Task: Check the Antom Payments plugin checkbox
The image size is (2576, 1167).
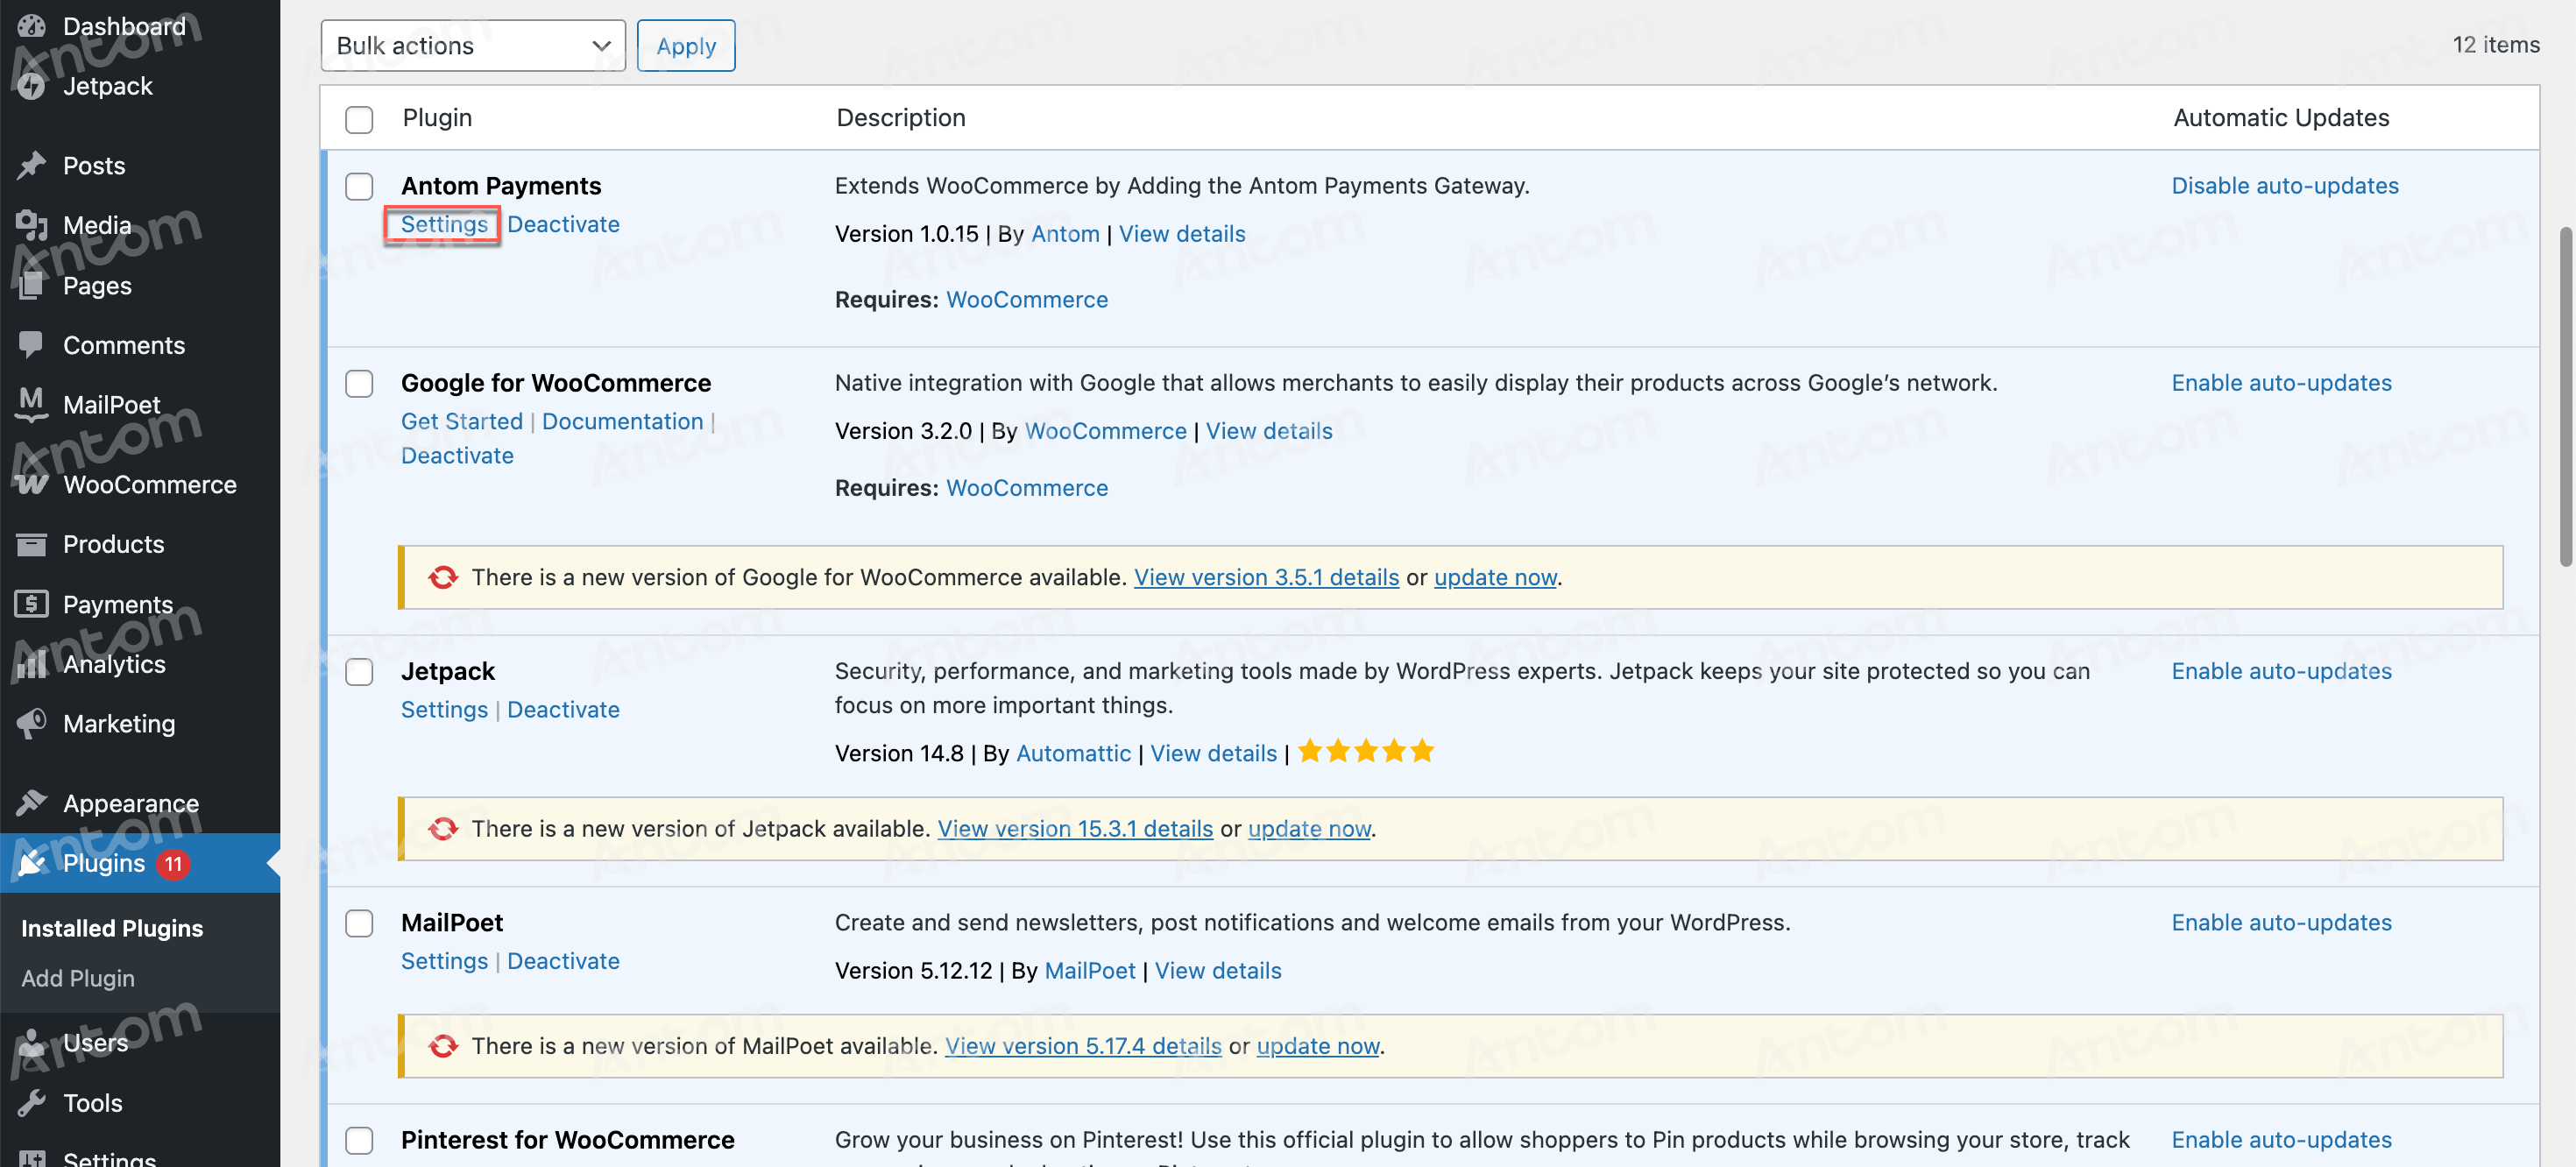Action: click(359, 186)
